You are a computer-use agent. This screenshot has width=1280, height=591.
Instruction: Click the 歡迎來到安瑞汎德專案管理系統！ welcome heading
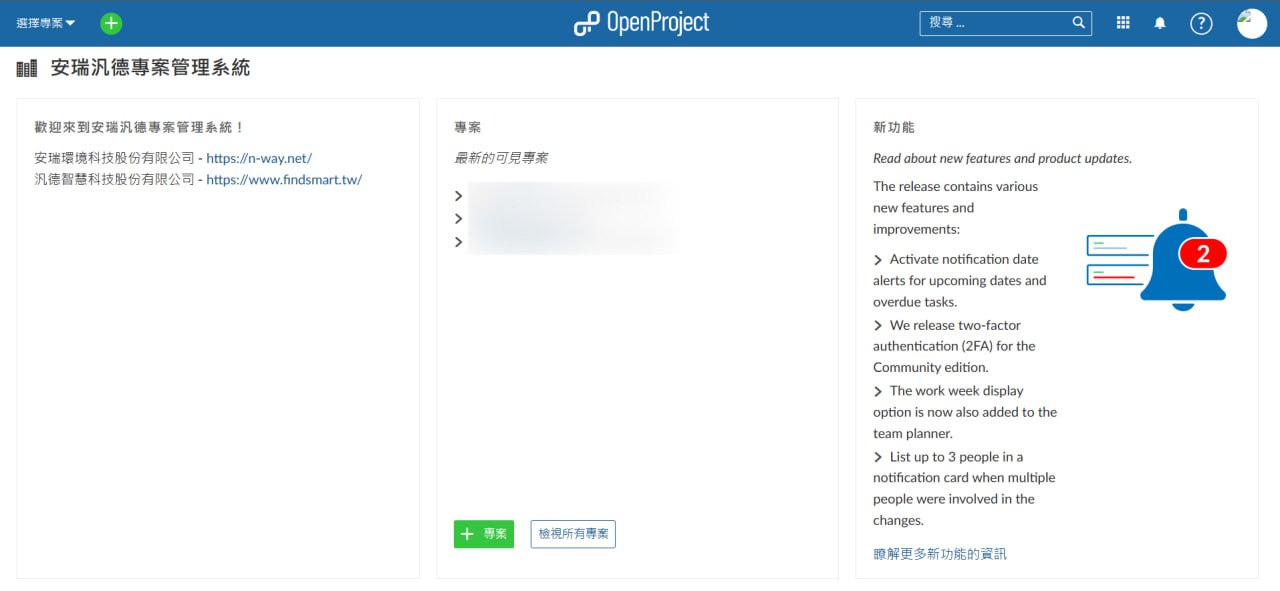139,127
